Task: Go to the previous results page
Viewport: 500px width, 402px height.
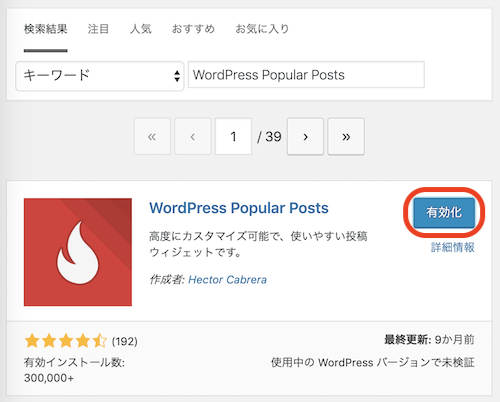Action: 193,136
